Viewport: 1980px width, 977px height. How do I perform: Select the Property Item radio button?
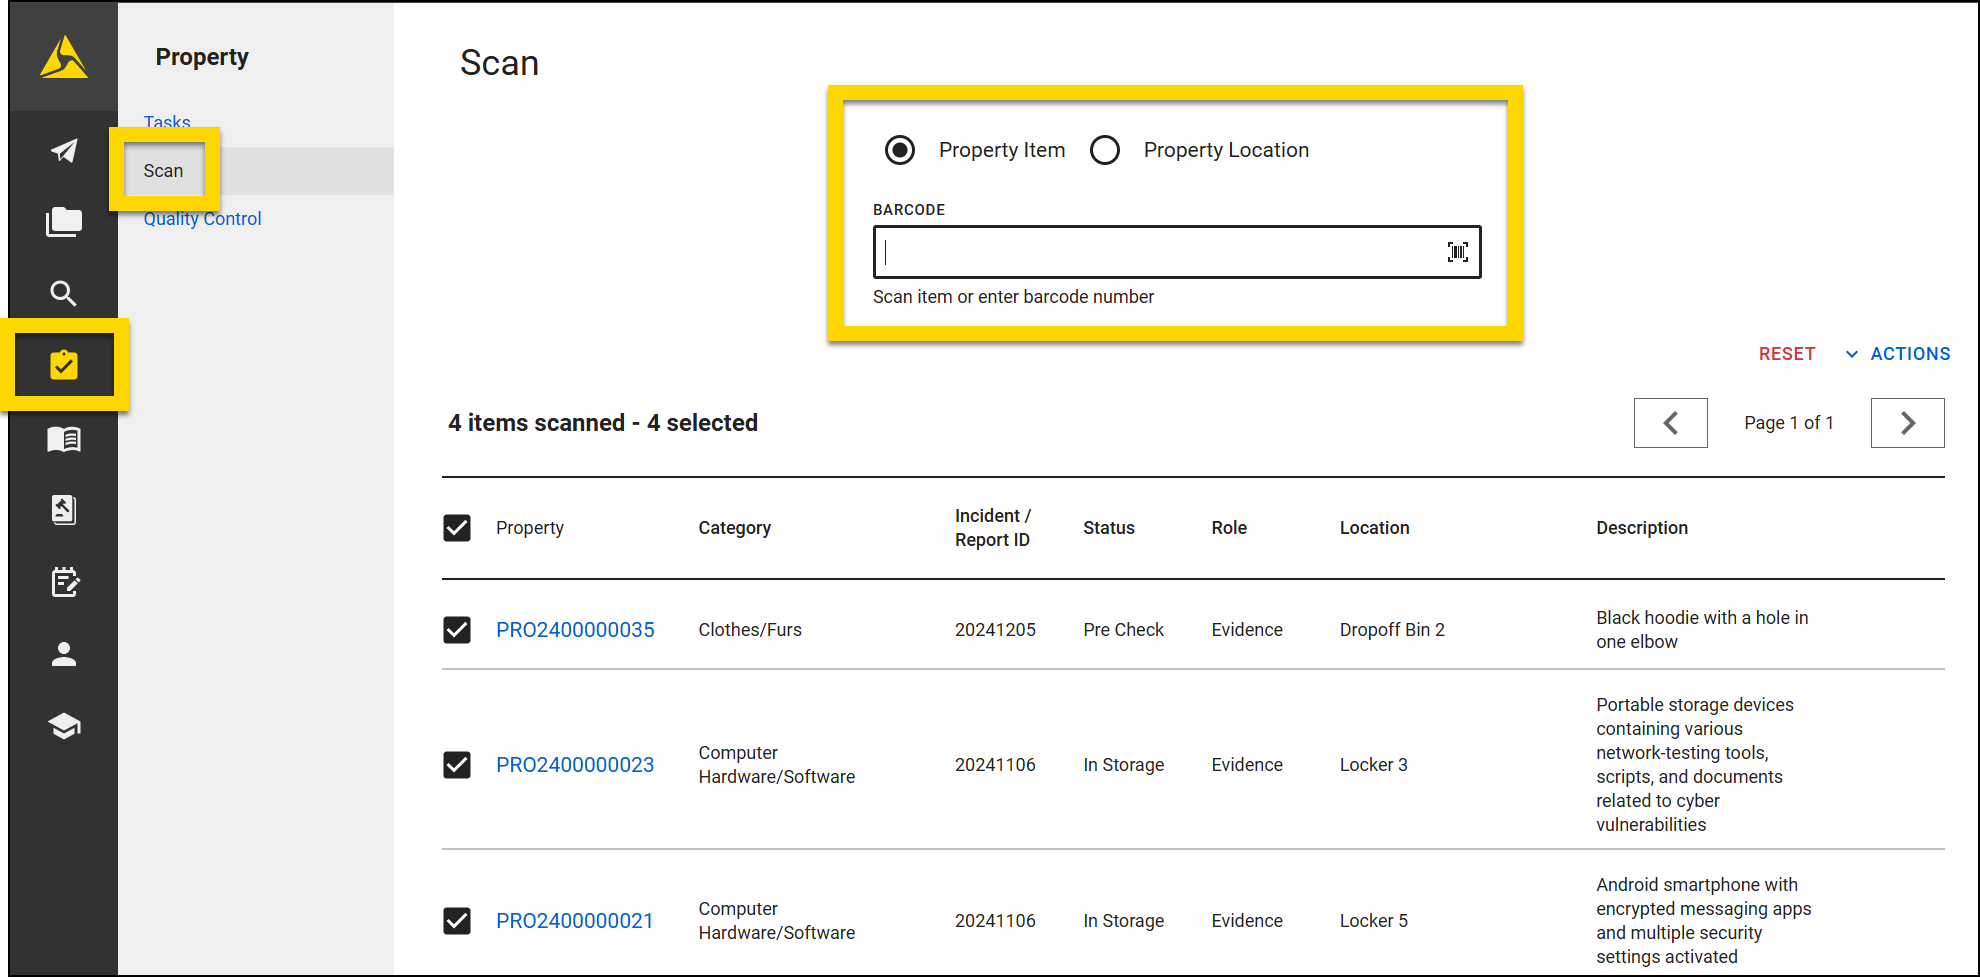(900, 150)
